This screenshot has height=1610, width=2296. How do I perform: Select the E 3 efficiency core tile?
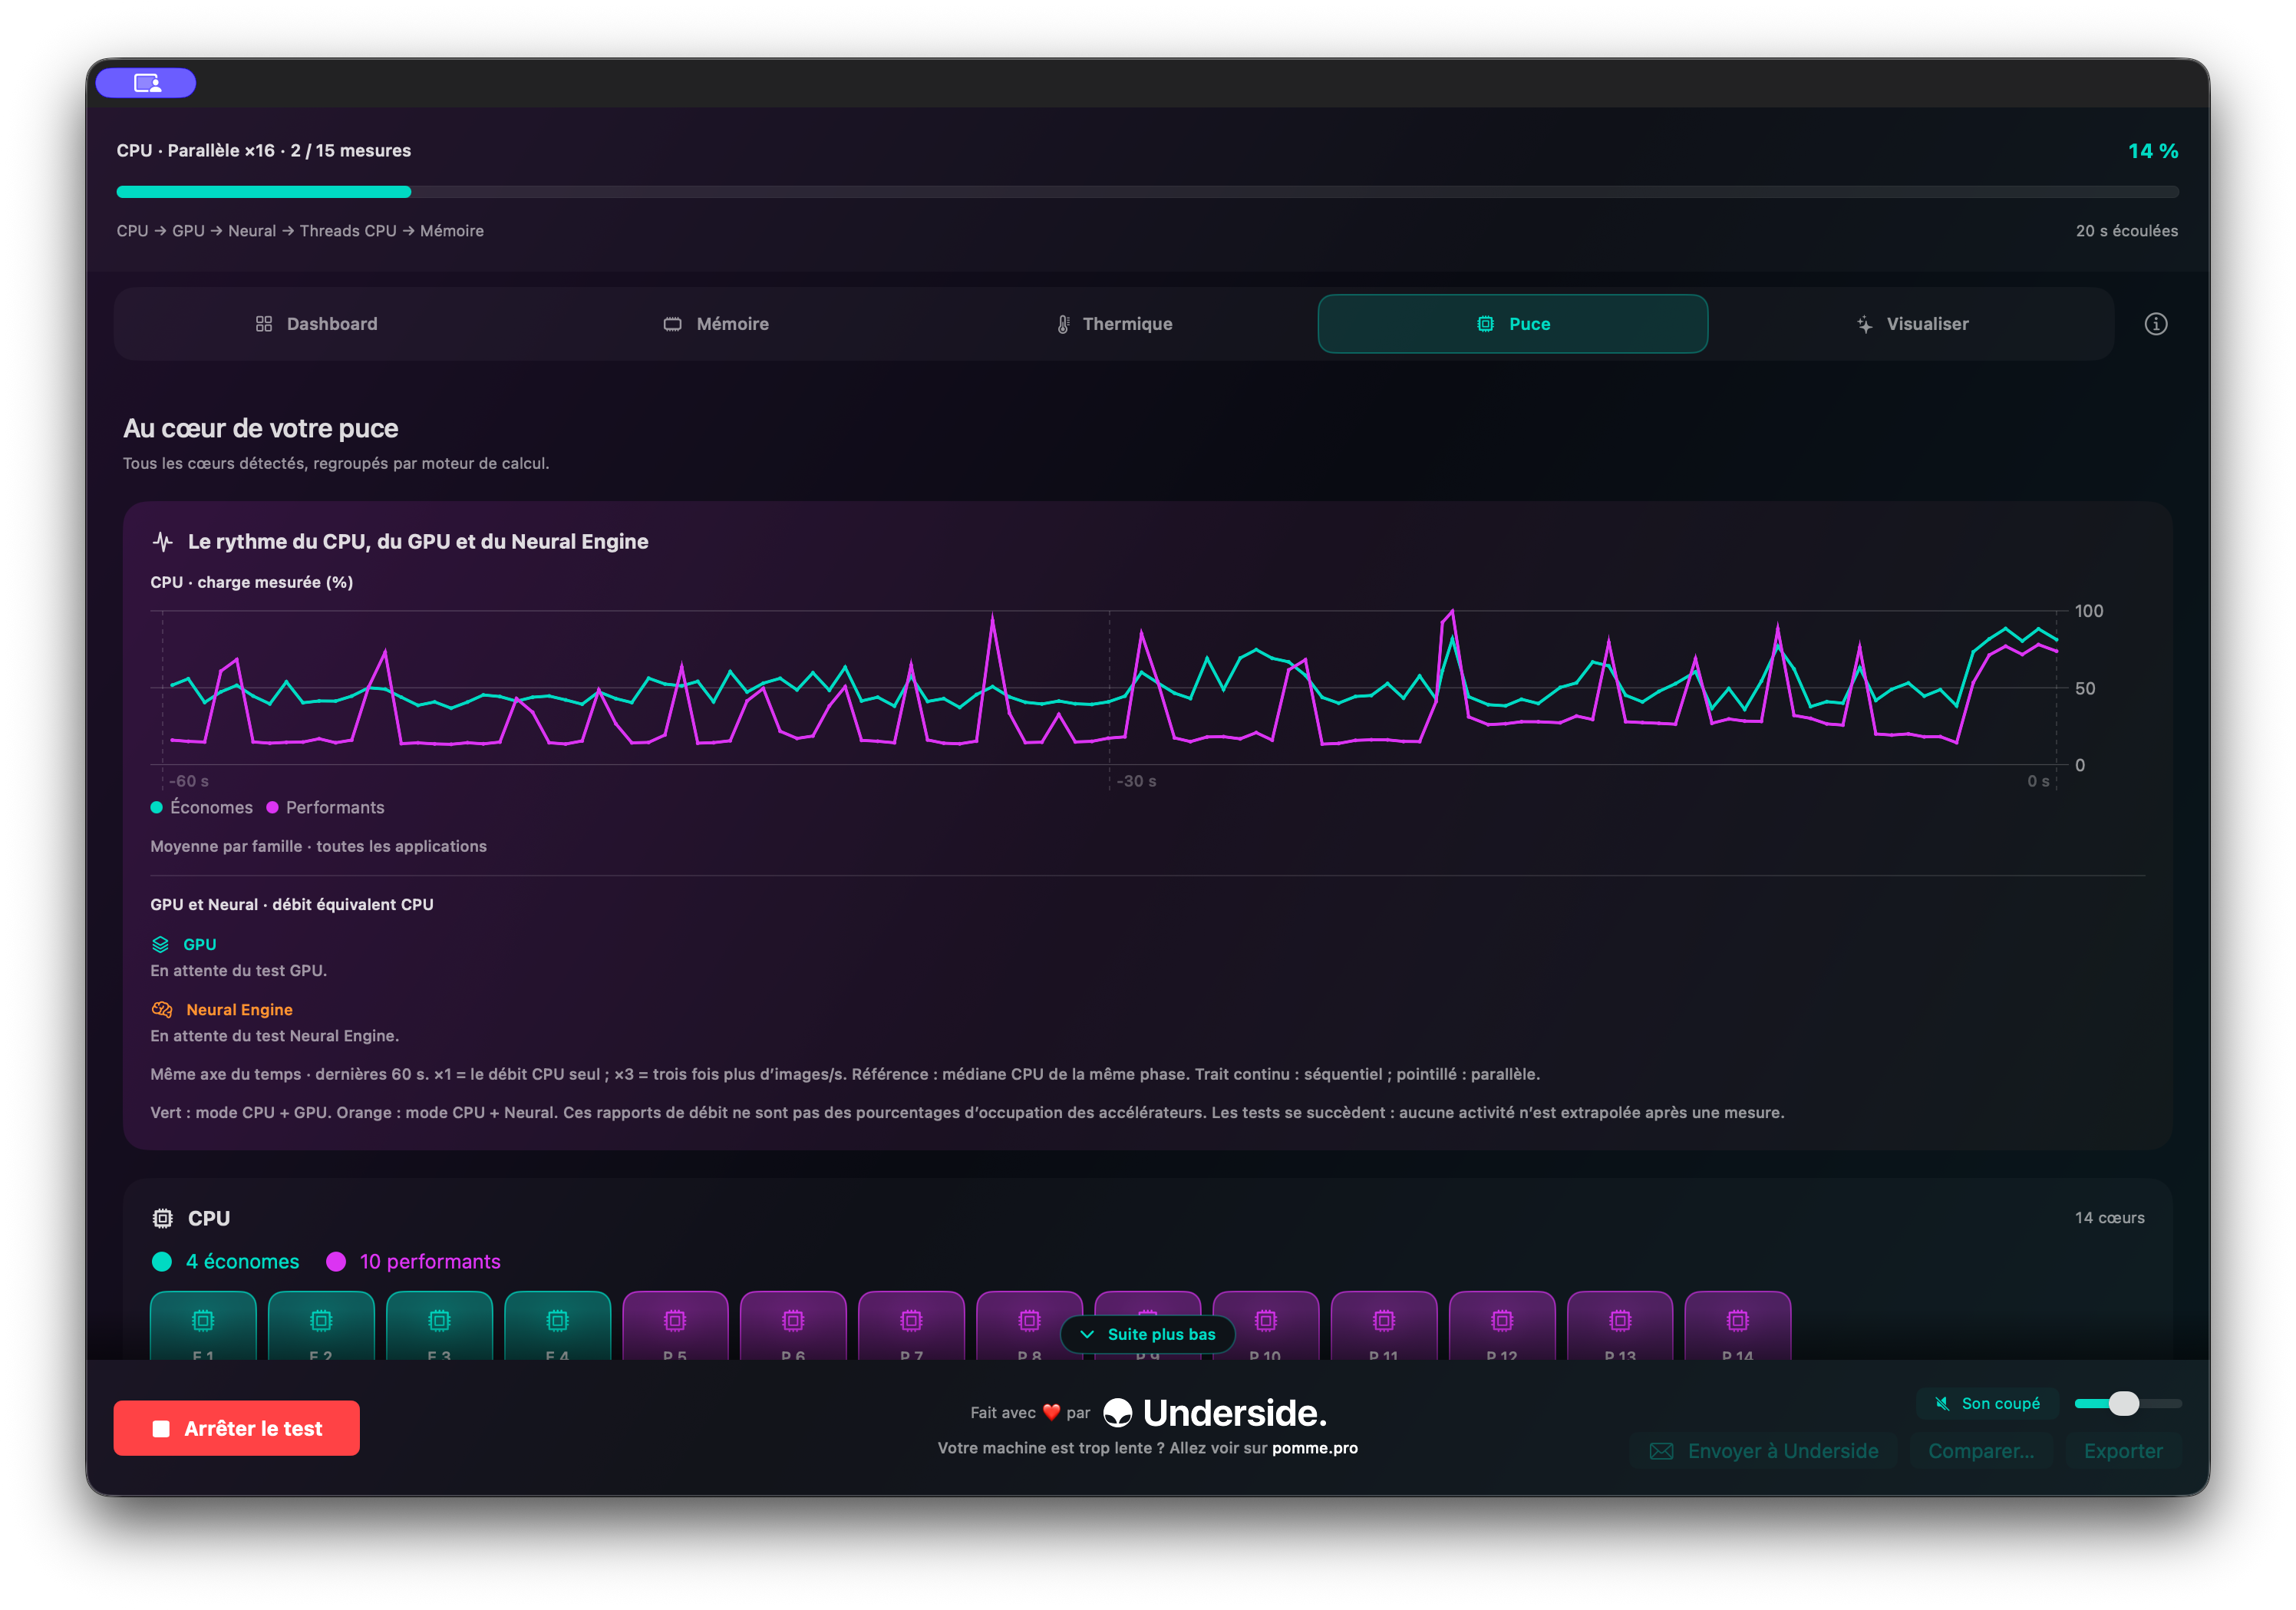pyautogui.click(x=439, y=1326)
